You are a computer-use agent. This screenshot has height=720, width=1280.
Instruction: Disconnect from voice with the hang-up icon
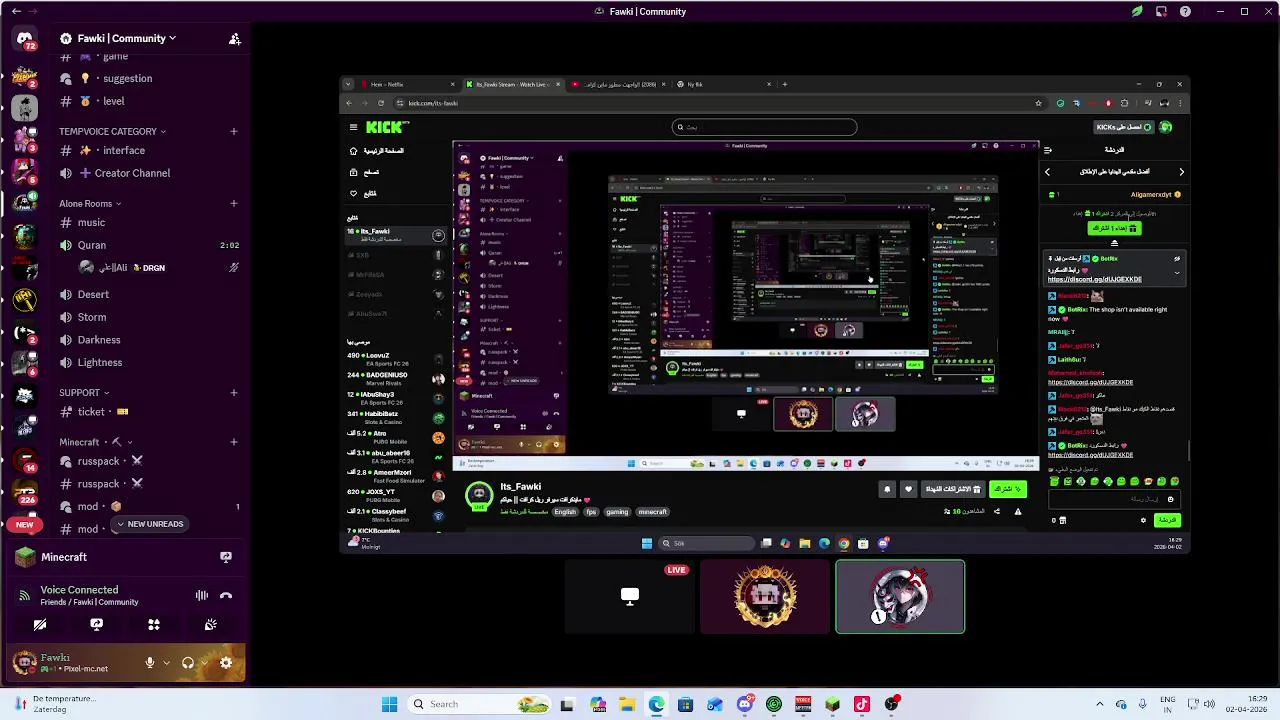tap(226, 596)
